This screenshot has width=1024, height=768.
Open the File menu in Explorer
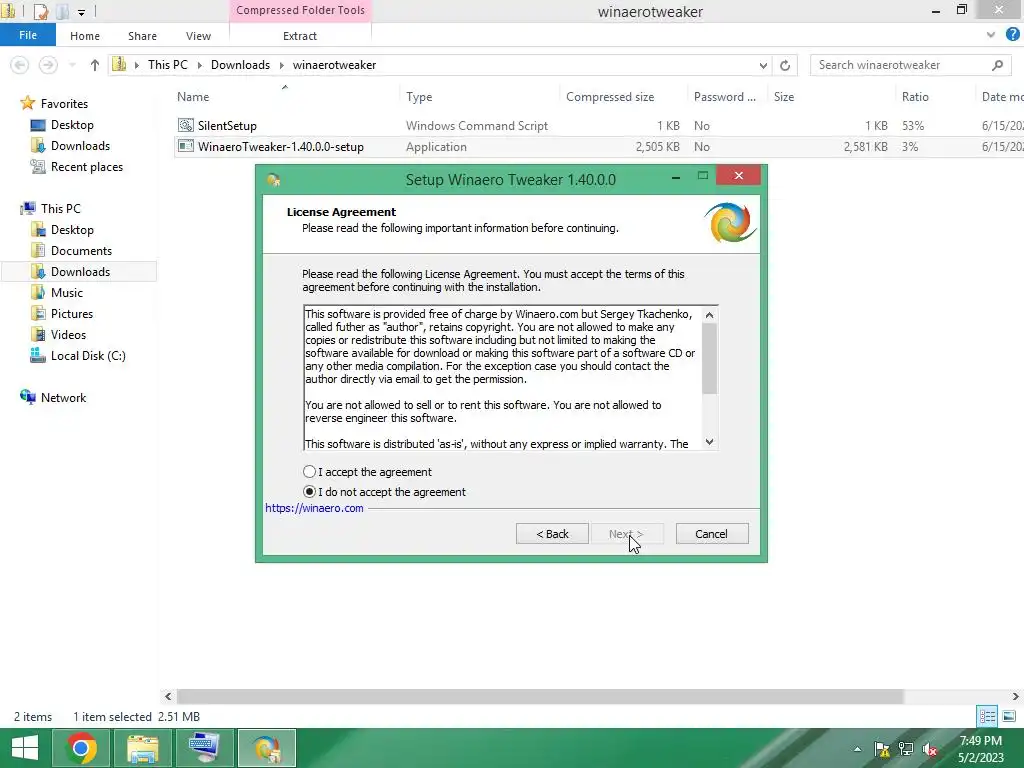[27, 35]
